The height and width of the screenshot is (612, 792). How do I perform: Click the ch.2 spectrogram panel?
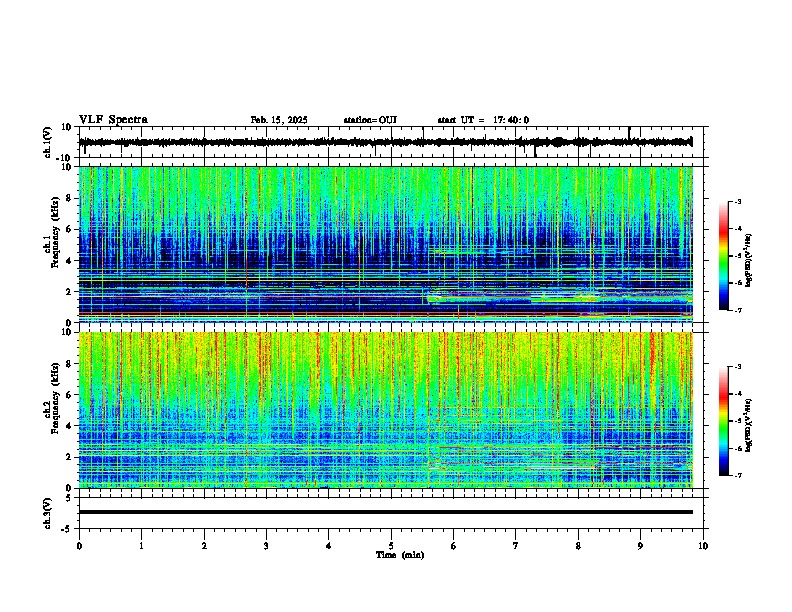point(386,410)
